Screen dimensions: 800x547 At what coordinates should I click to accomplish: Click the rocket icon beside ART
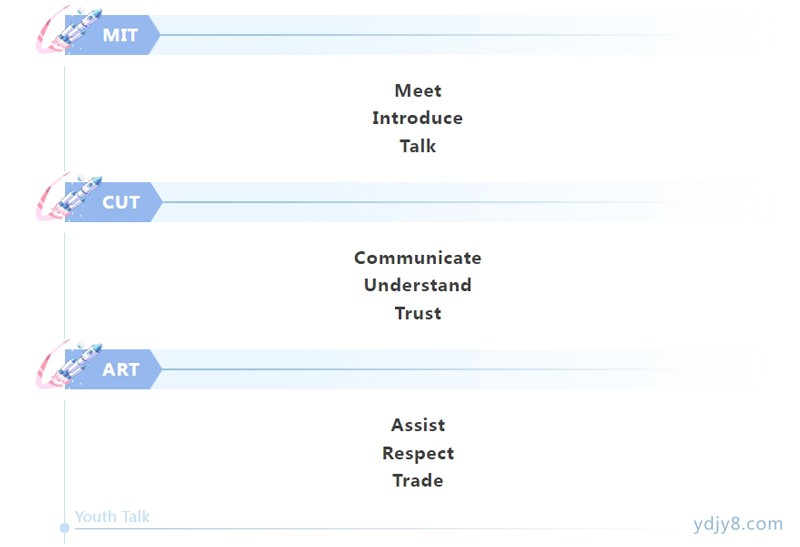point(69,364)
